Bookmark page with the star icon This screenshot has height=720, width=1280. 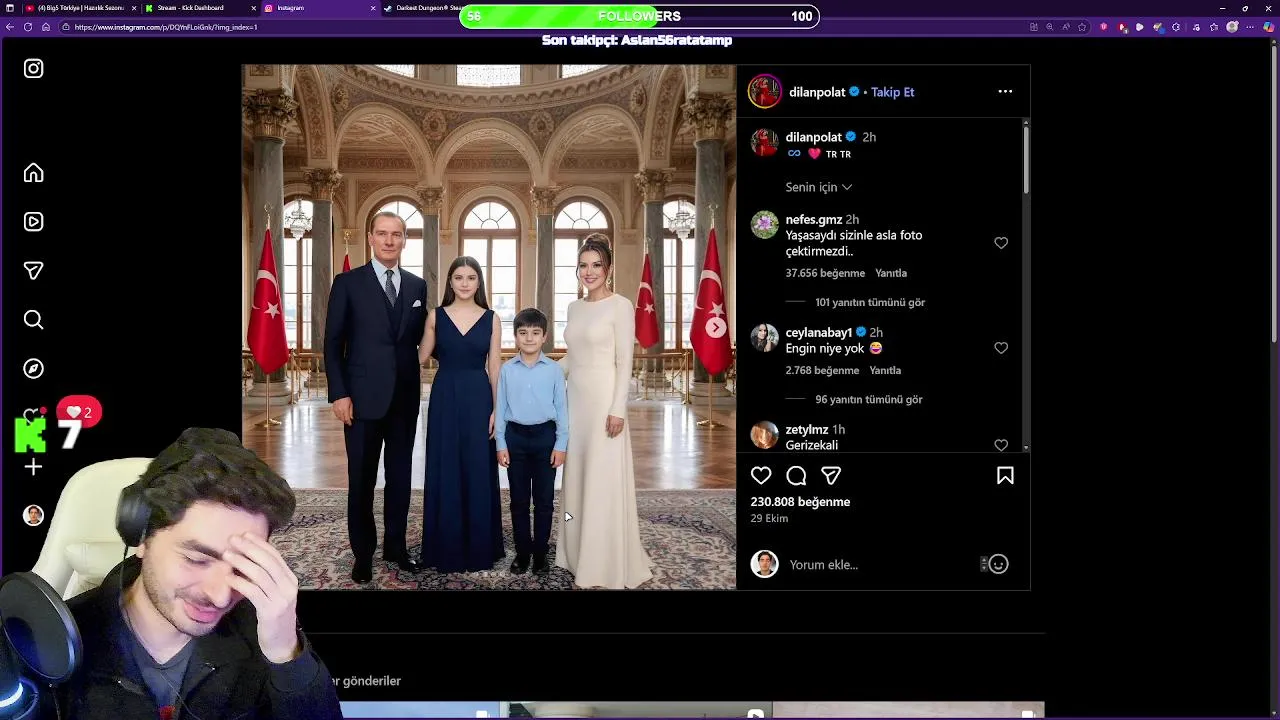[x=1082, y=27]
